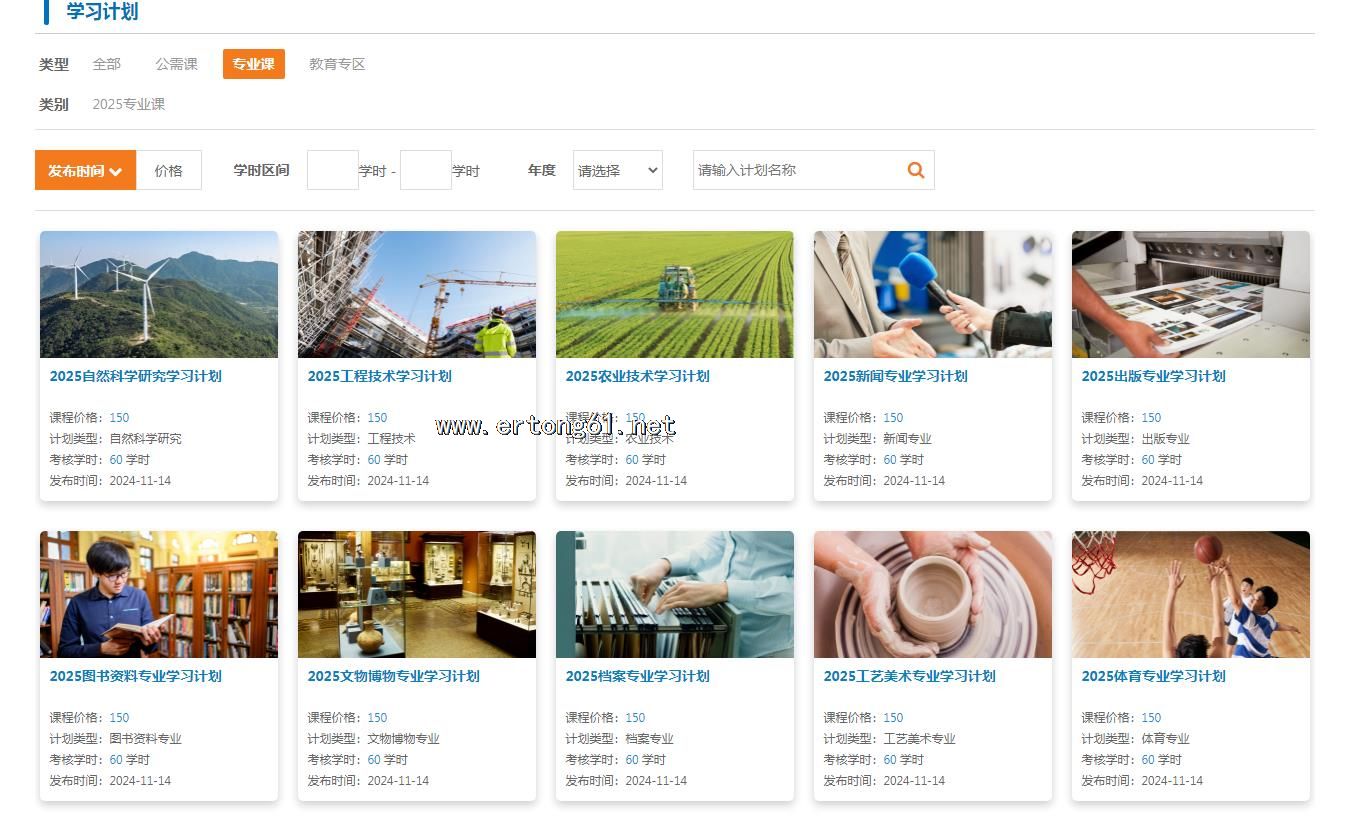
Task: Sort by 发布时间 descending button
Action: click(85, 171)
